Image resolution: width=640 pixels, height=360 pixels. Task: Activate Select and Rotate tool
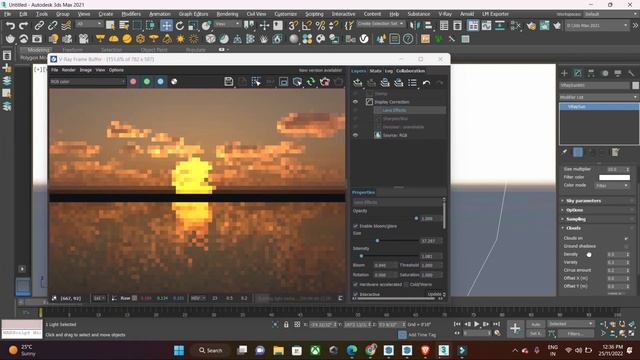pos(180,26)
